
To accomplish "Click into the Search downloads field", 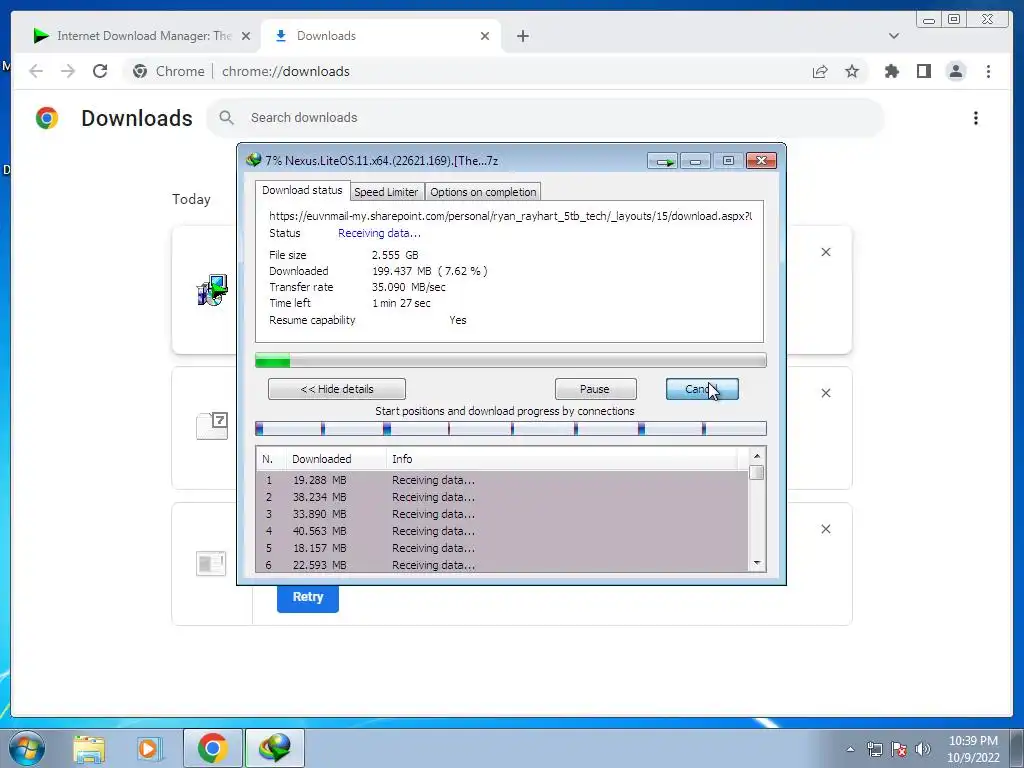I will [546, 118].
